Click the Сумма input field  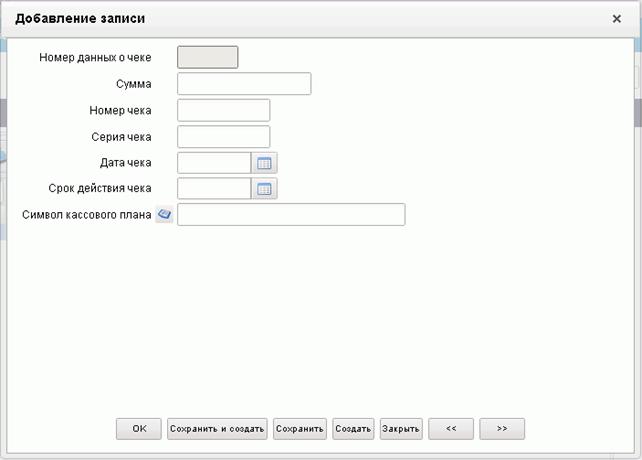pyautogui.click(x=244, y=84)
